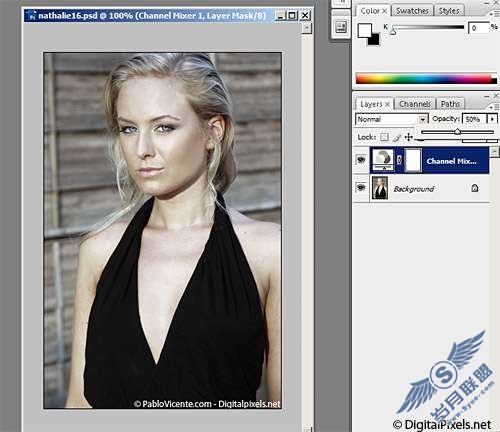Click the Background layer photo thumbnail

[x=380, y=188]
